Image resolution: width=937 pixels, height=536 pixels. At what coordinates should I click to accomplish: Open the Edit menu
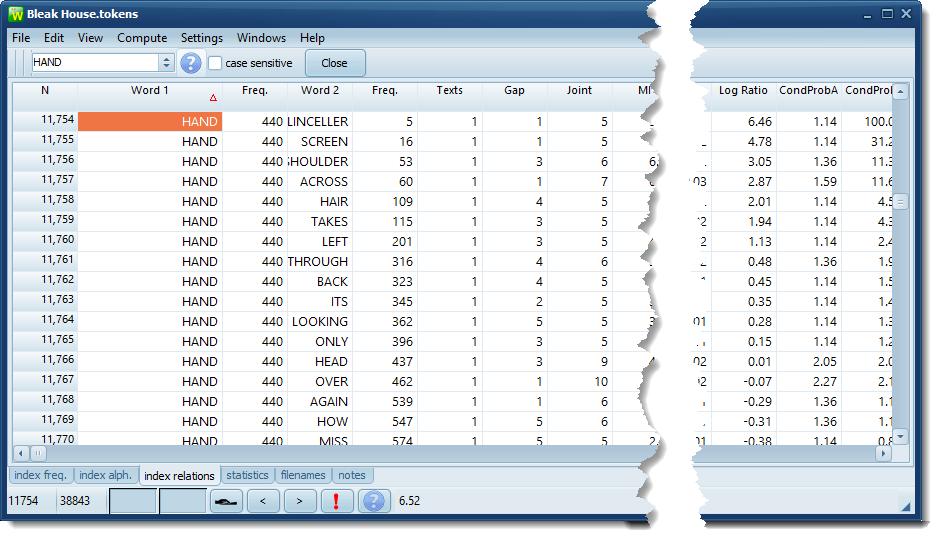click(x=54, y=38)
